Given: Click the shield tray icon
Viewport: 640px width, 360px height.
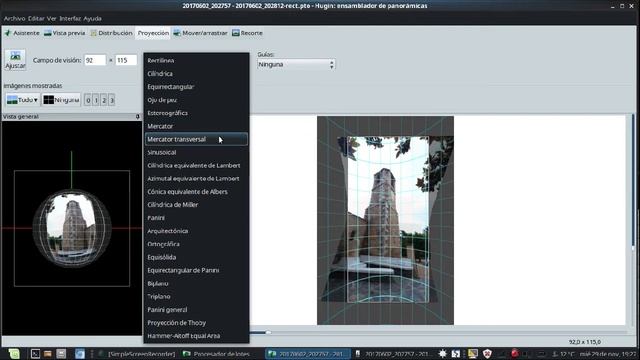Looking at the screenshot, I should coord(487,353).
